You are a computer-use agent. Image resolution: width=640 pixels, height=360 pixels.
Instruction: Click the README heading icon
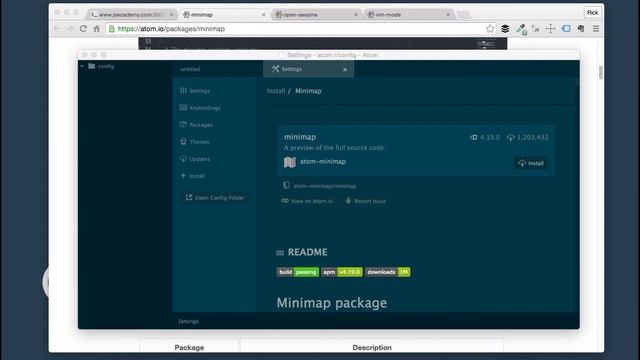(280, 253)
